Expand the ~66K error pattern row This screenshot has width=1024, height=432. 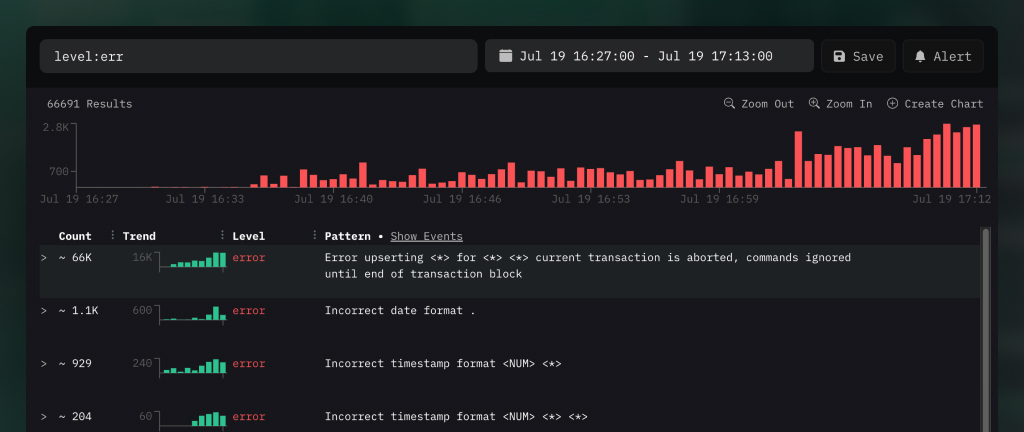point(44,258)
